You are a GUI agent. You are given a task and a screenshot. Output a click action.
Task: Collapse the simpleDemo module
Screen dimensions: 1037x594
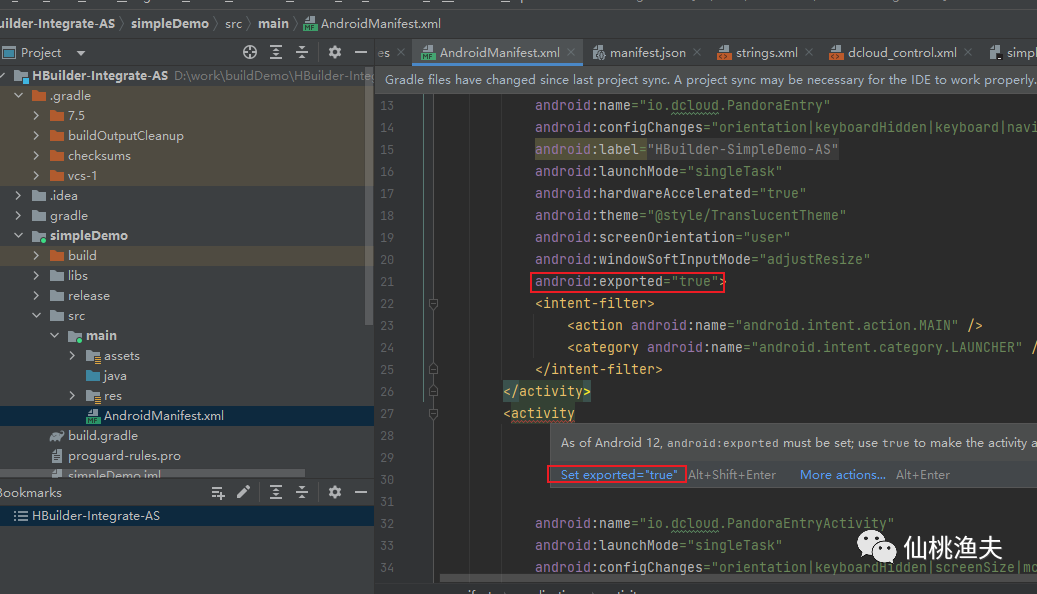(x=19, y=235)
